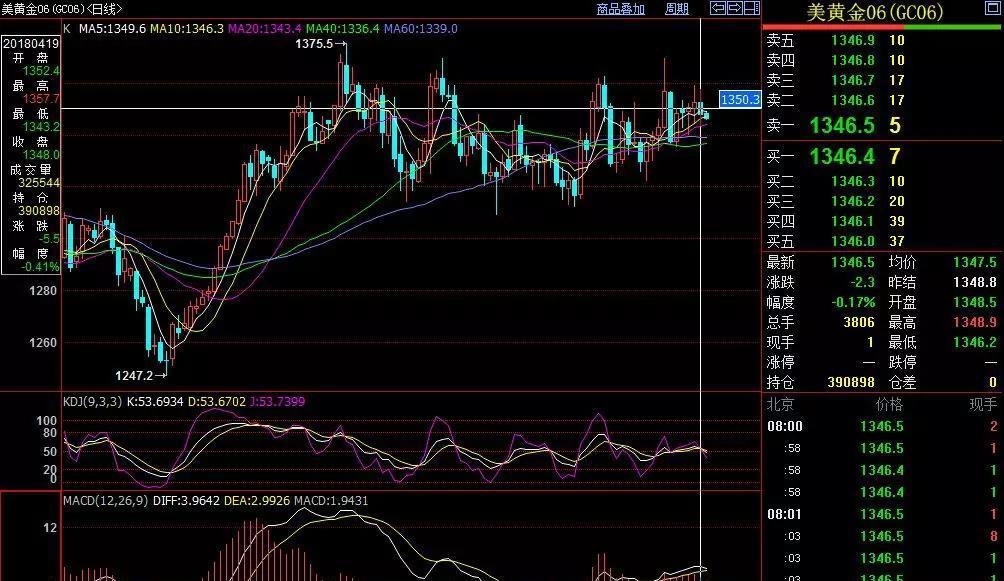1004x581 pixels.
Task: Click the K chart type label
Action: 67,29
